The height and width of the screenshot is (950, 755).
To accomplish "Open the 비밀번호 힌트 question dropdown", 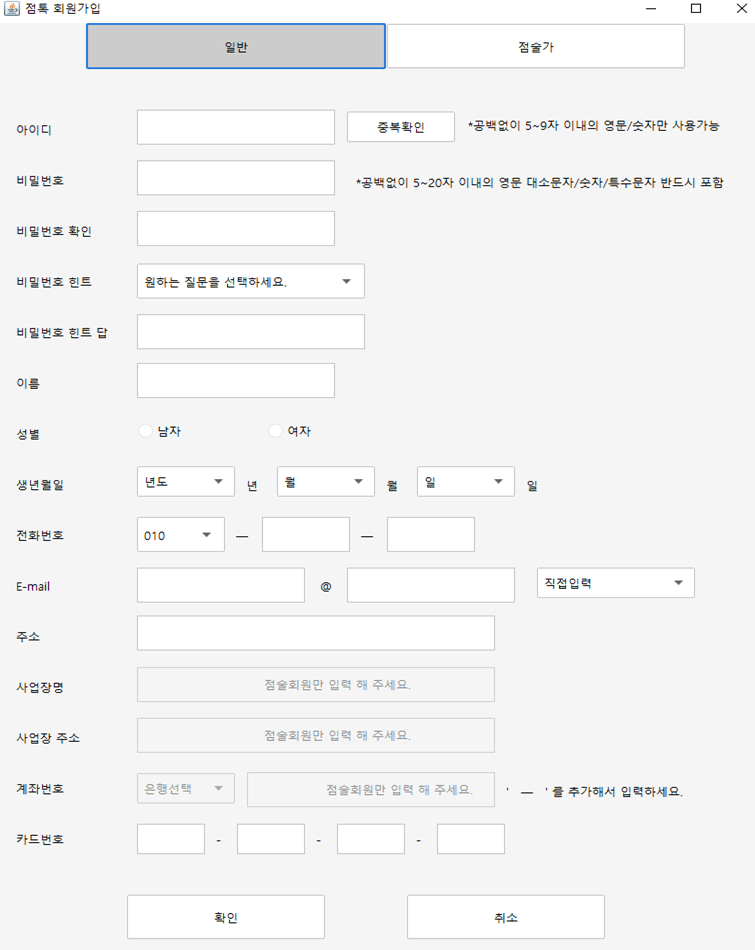I will tap(251, 281).
